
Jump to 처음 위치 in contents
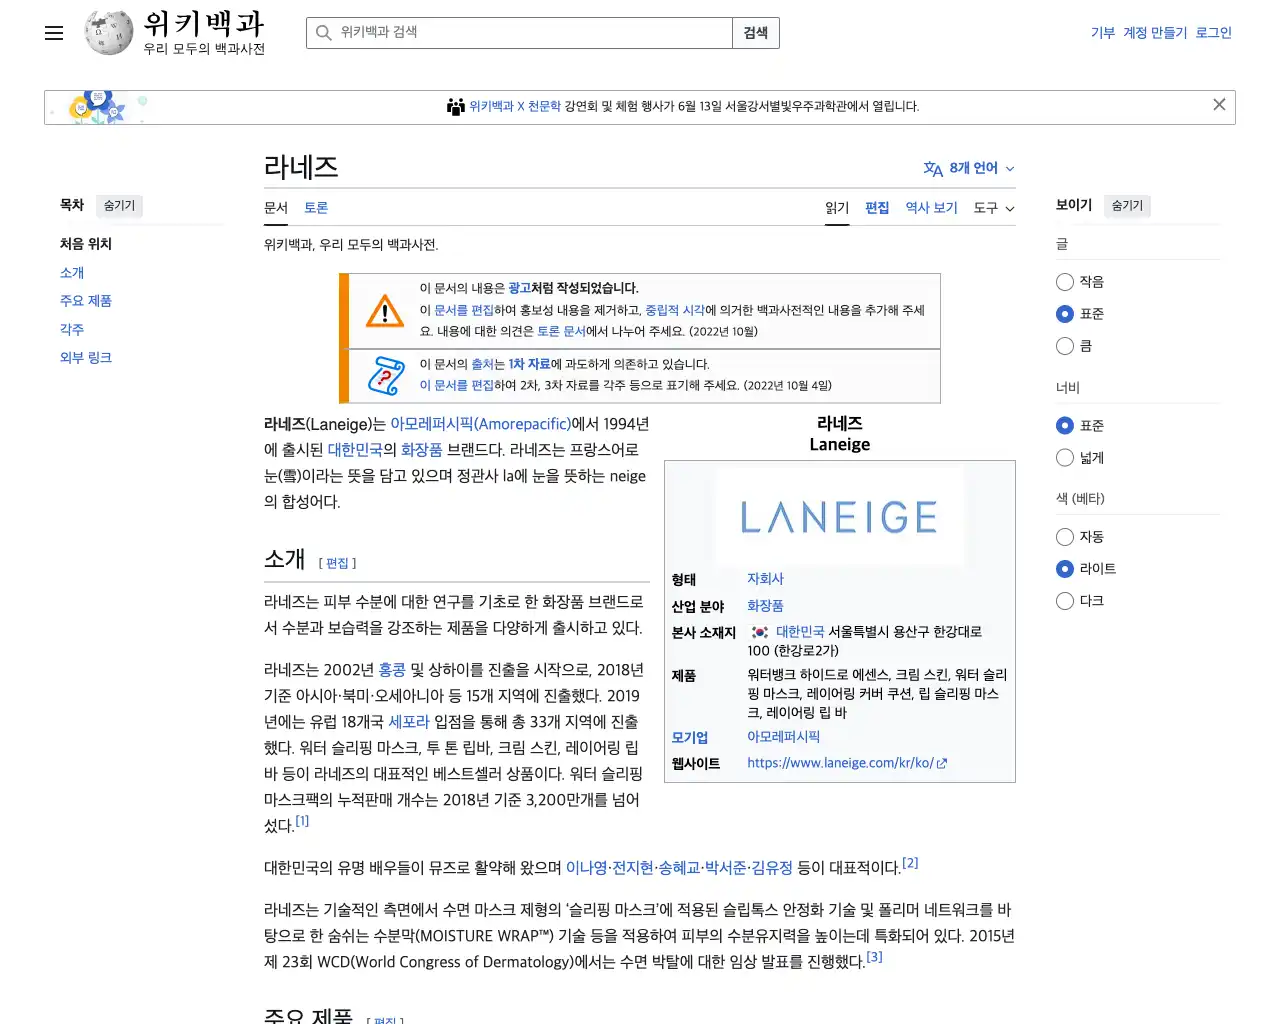[86, 244]
